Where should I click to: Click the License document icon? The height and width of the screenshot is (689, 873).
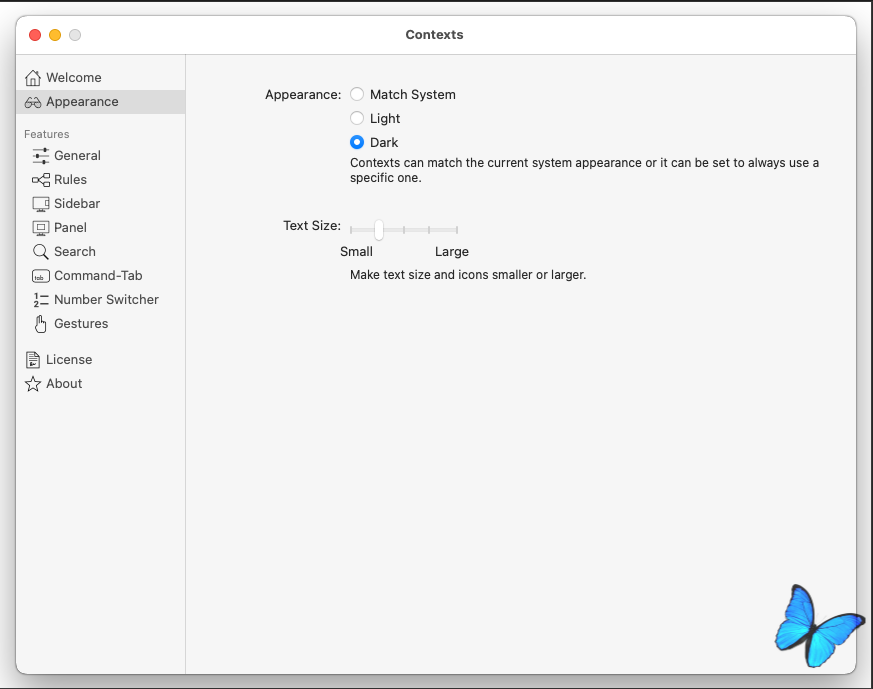(x=33, y=360)
